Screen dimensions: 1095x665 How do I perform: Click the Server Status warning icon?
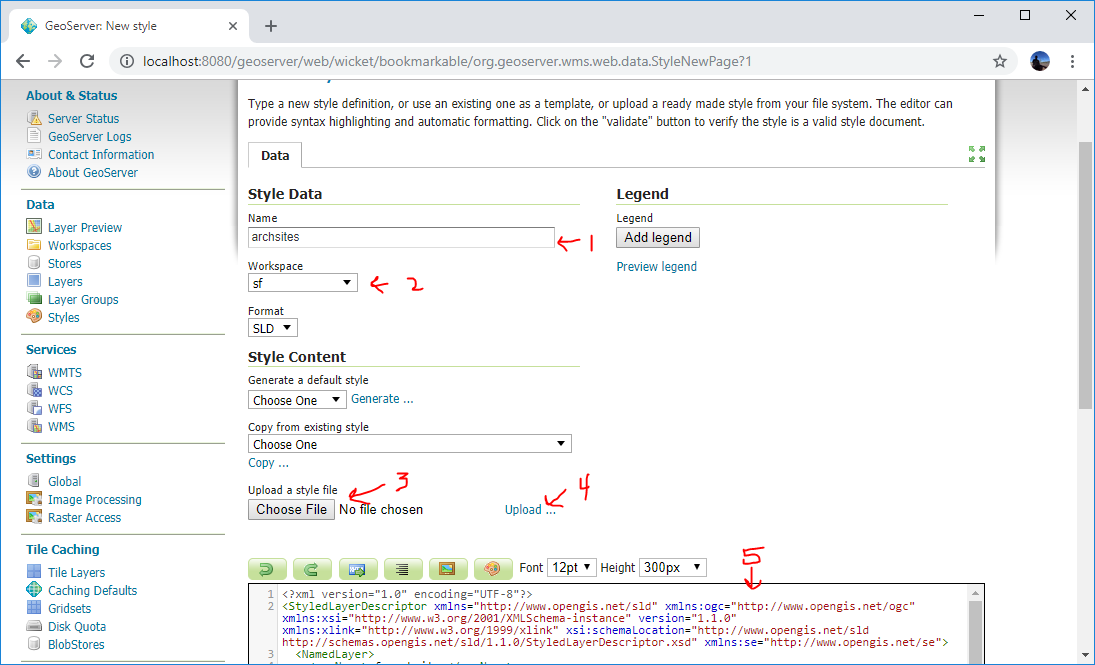(34, 118)
